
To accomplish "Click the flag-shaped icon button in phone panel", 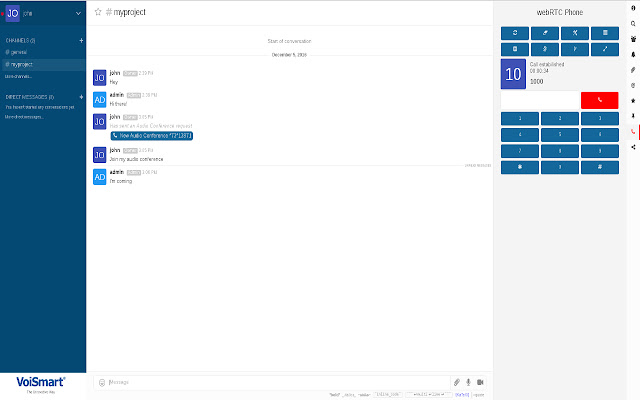I will point(575,49).
